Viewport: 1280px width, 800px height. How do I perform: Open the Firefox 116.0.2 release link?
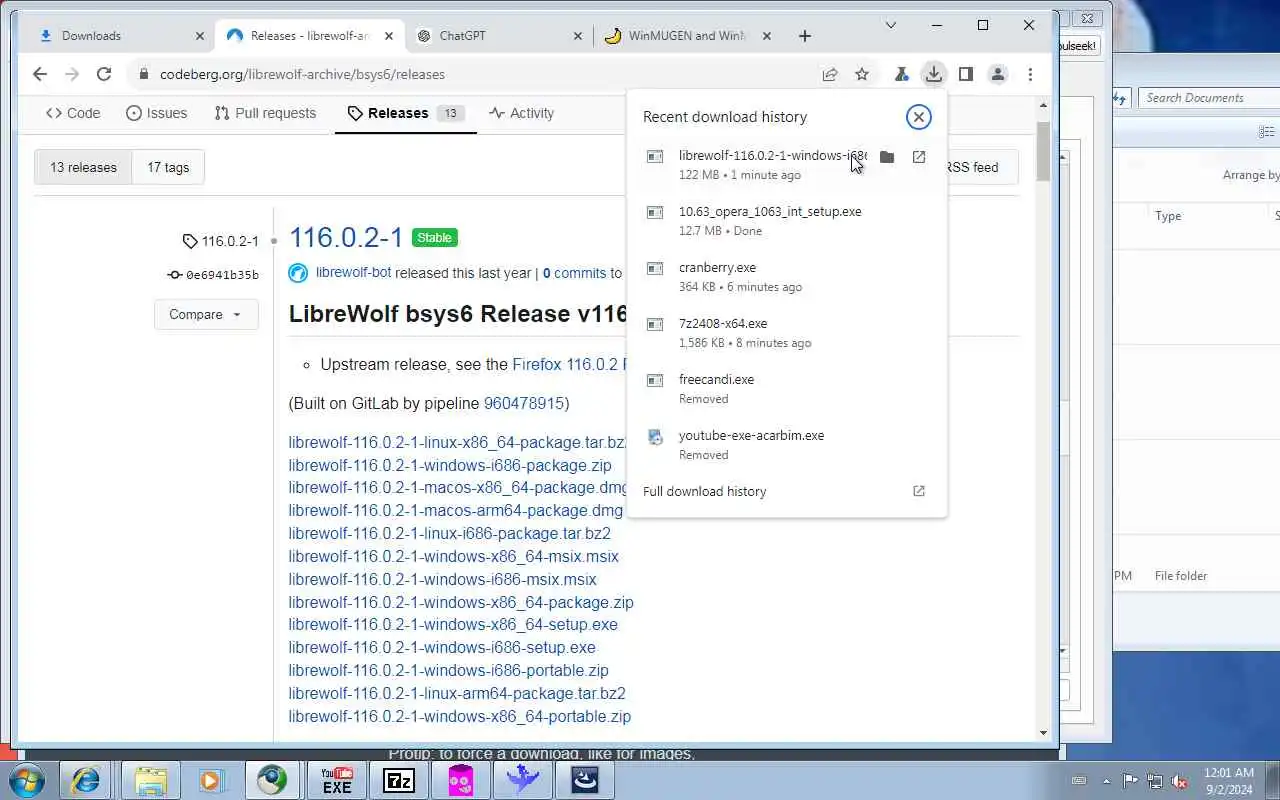point(569,365)
